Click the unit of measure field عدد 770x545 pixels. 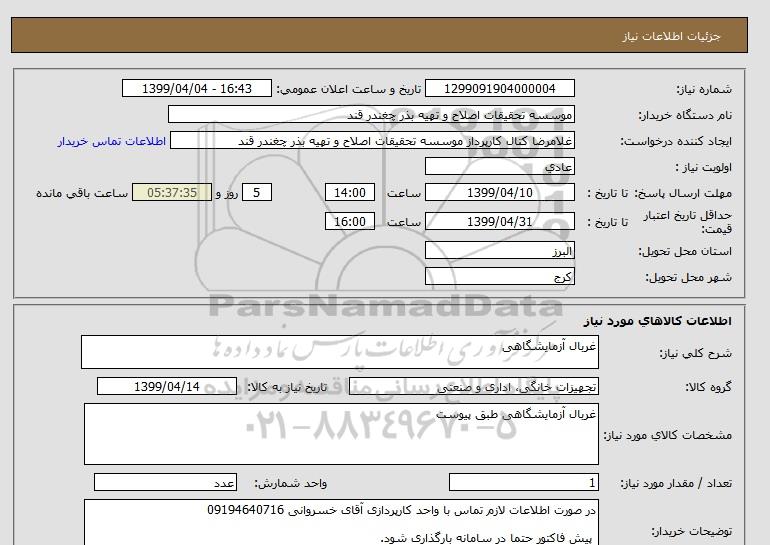click(165, 483)
